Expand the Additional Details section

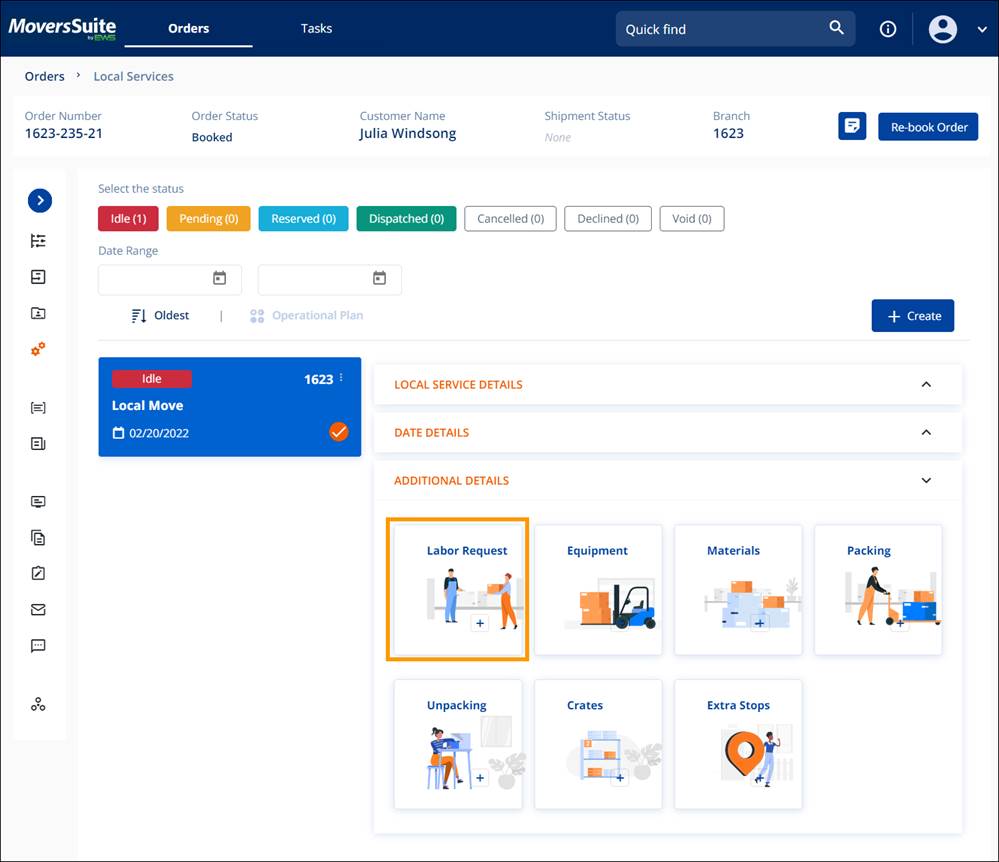tap(925, 480)
